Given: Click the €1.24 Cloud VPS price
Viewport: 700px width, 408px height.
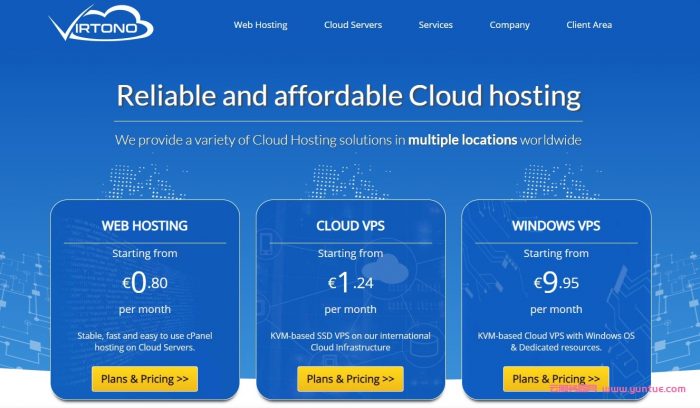Looking at the screenshot, I should [x=350, y=283].
